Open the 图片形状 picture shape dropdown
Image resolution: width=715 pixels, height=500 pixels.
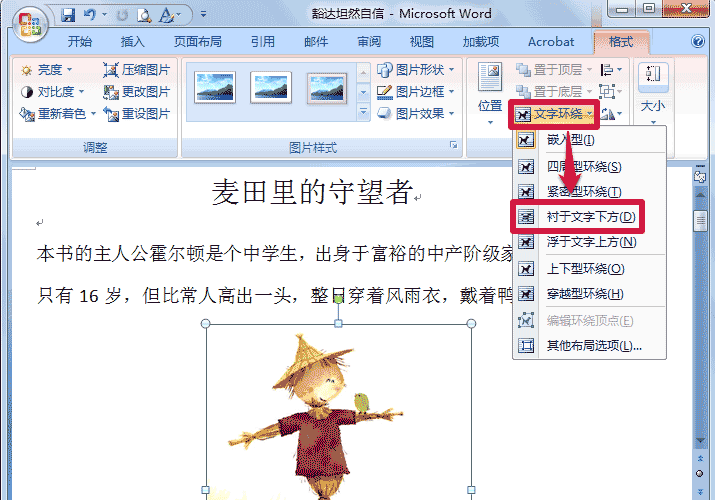(415, 70)
